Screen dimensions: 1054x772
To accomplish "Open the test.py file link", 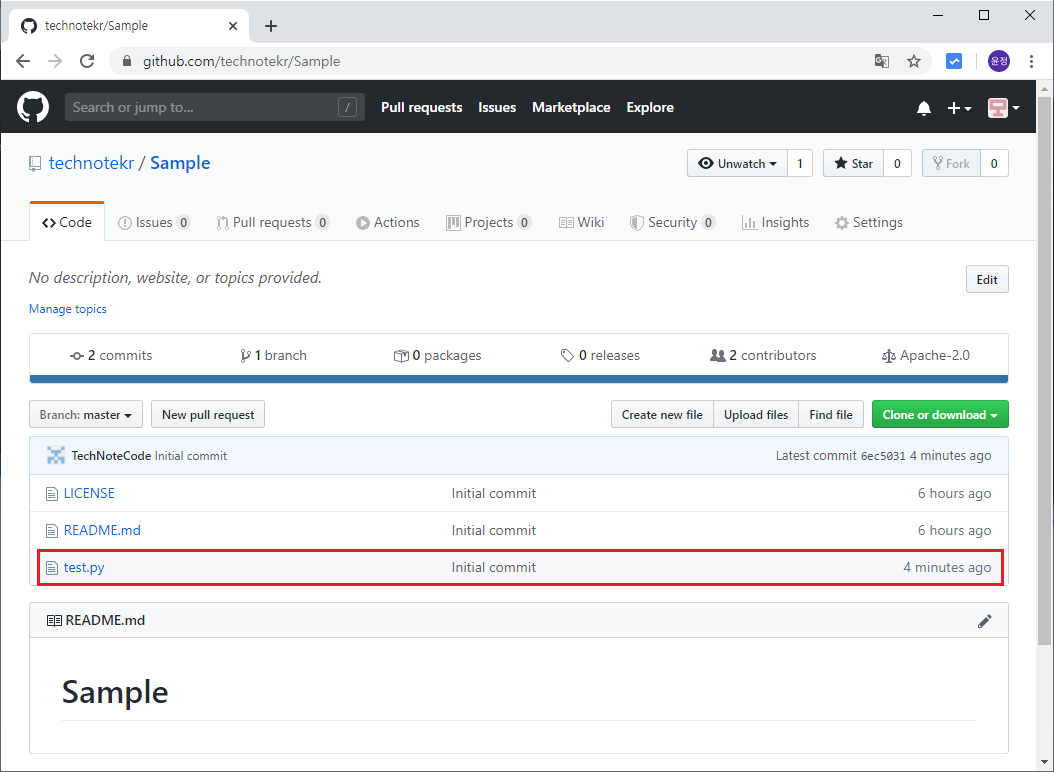I will (x=84, y=567).
